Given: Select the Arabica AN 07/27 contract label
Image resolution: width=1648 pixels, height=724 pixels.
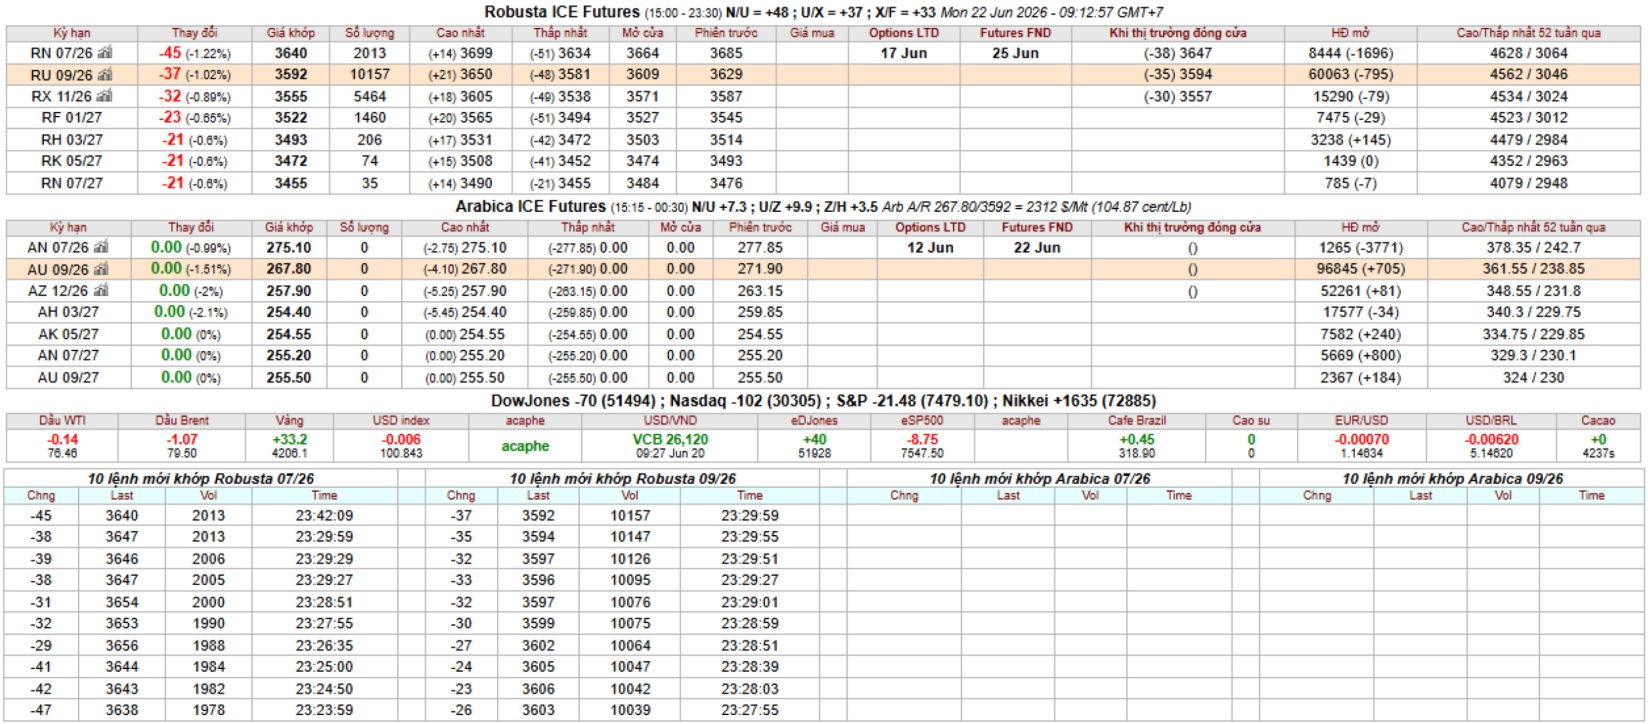Looking at the screenshot, I should coord(68,355).
